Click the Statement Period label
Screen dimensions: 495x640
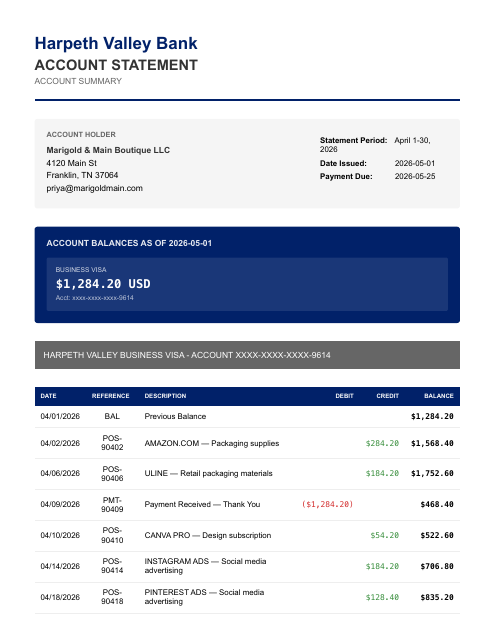pos(353,140)
